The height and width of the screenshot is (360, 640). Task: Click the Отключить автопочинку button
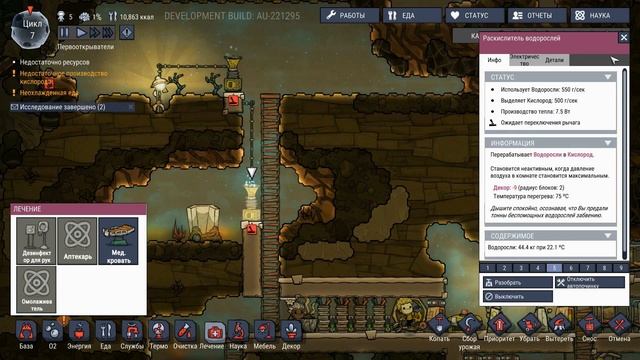[x=590, y=282]
